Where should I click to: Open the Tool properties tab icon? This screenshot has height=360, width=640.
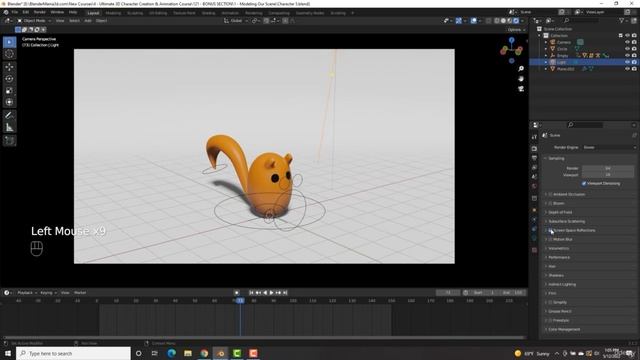click(534, 137)
